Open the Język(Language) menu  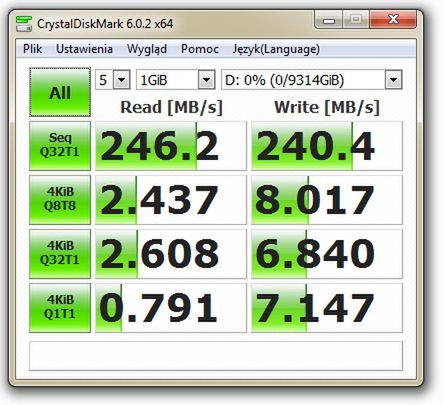[276, 49]
